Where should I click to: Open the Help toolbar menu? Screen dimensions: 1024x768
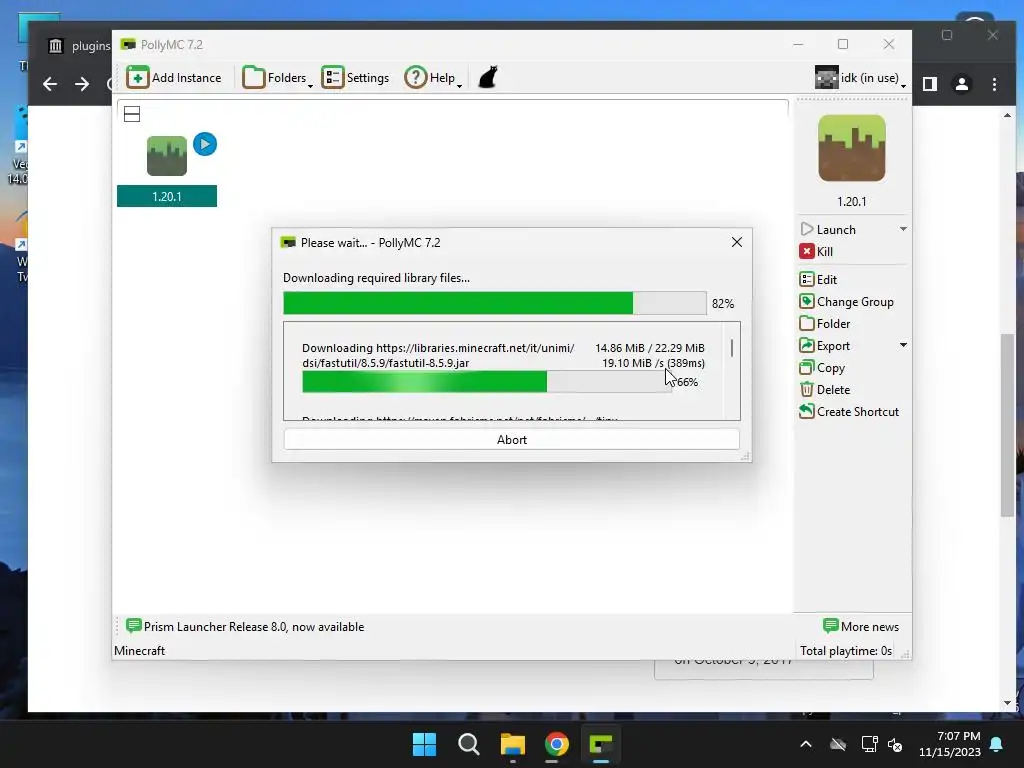click(433, 78)
